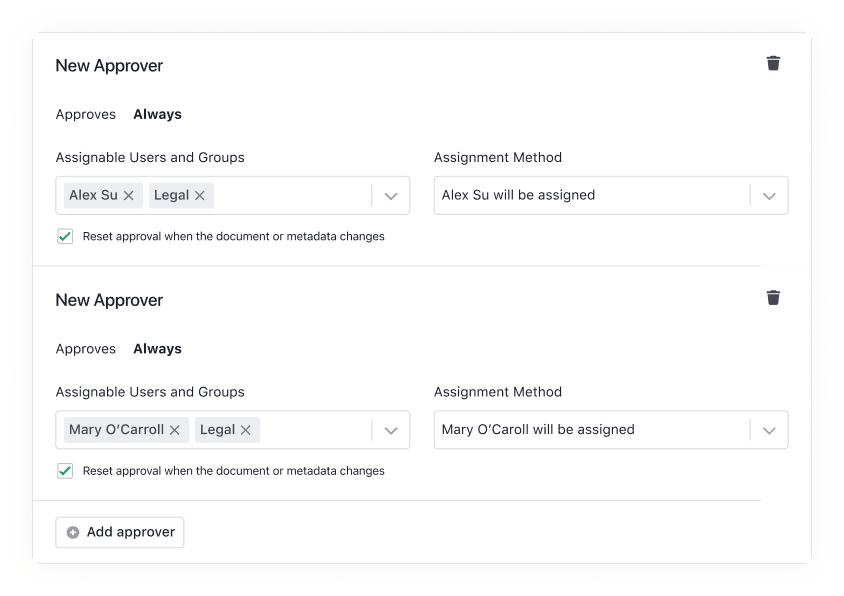Expand the 'Mary O'Caroll will be assigned' dropdown
The width and height of the screenshot is (844, 596).
coord(769,429)
